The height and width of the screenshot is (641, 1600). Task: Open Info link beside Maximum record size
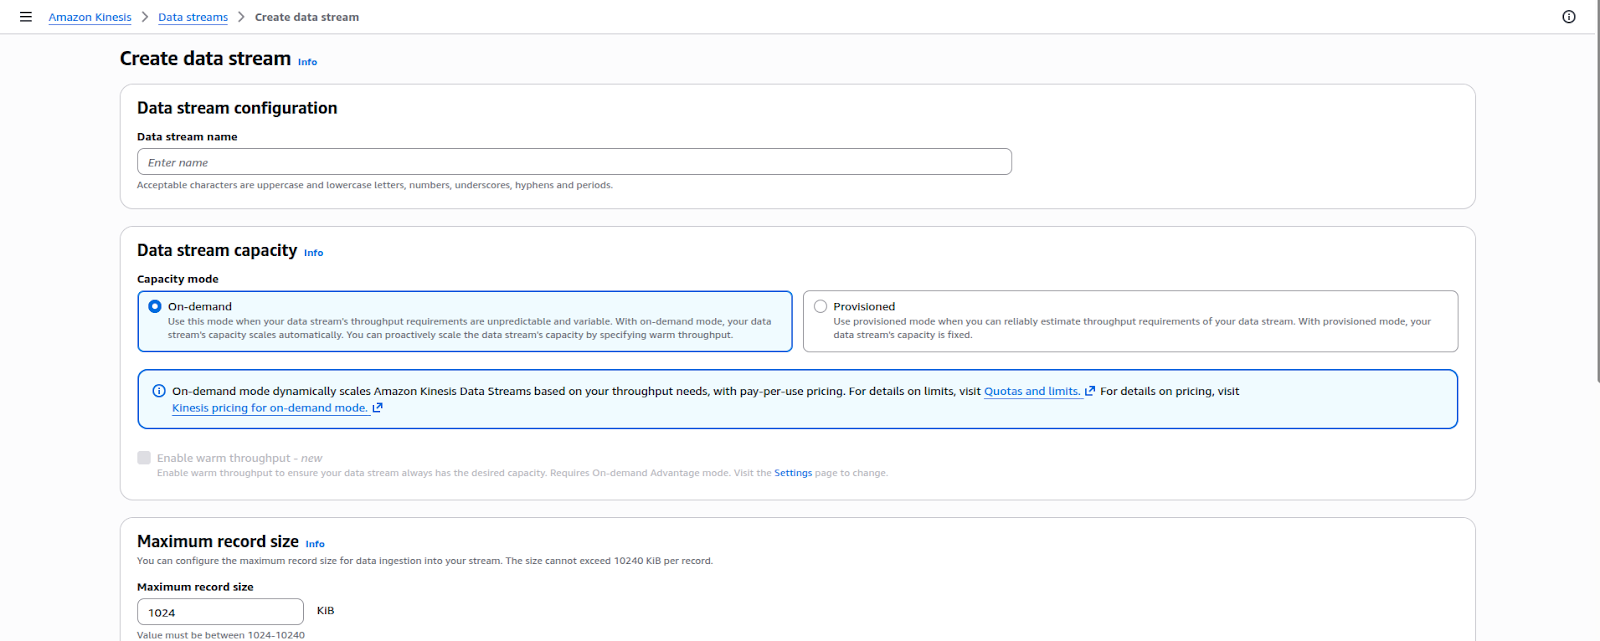[315, 544]
